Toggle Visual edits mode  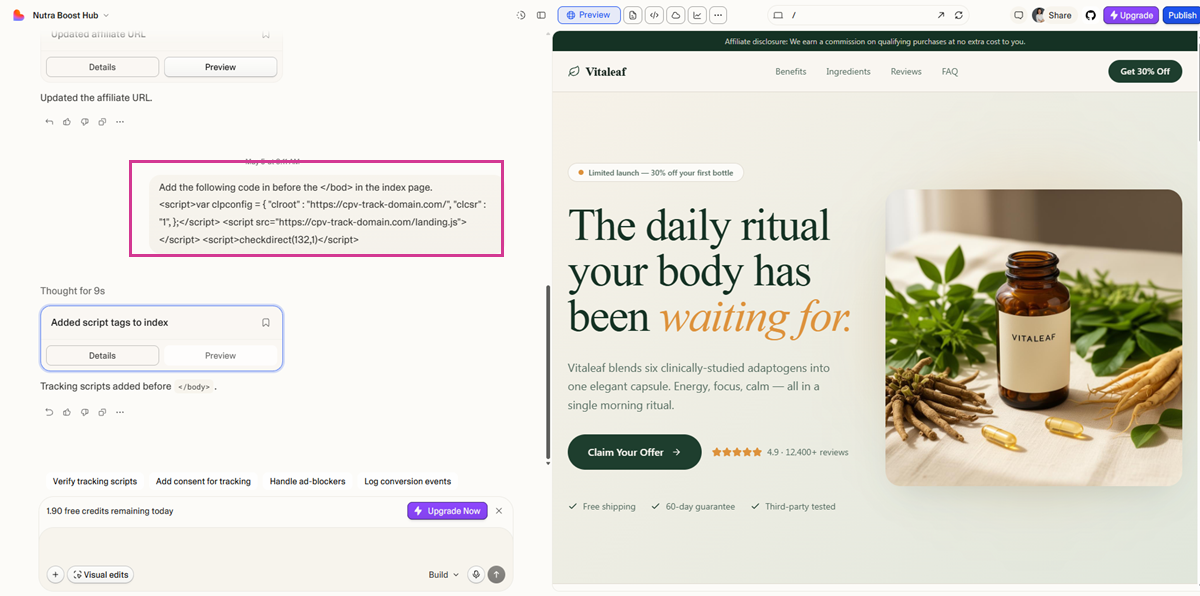[100, 575]
